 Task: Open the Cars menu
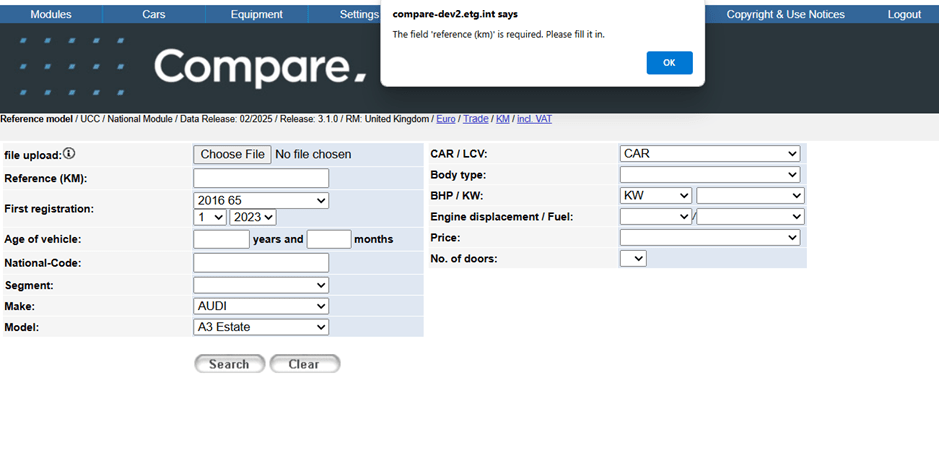pyautogui.click(x=154, y=14)
